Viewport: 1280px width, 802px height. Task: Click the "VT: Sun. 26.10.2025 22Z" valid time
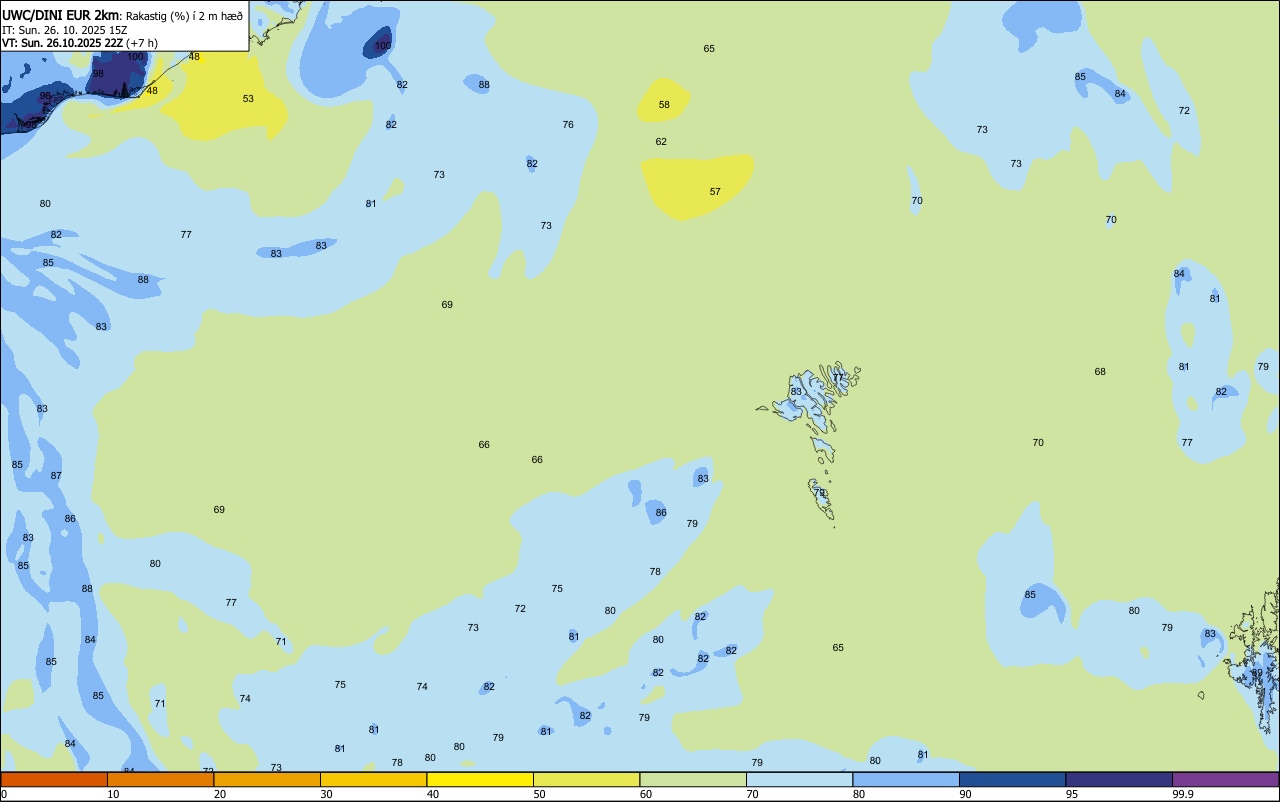pos(62,43)
